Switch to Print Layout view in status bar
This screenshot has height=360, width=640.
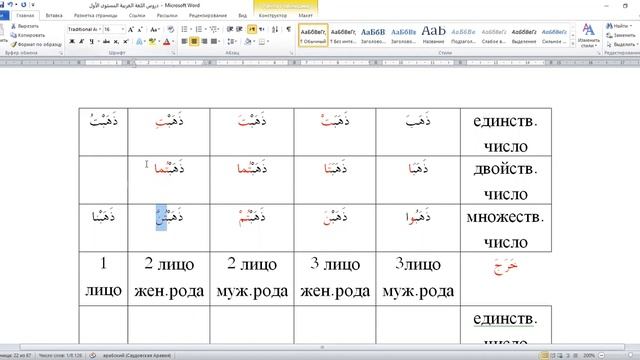[544, 356]
